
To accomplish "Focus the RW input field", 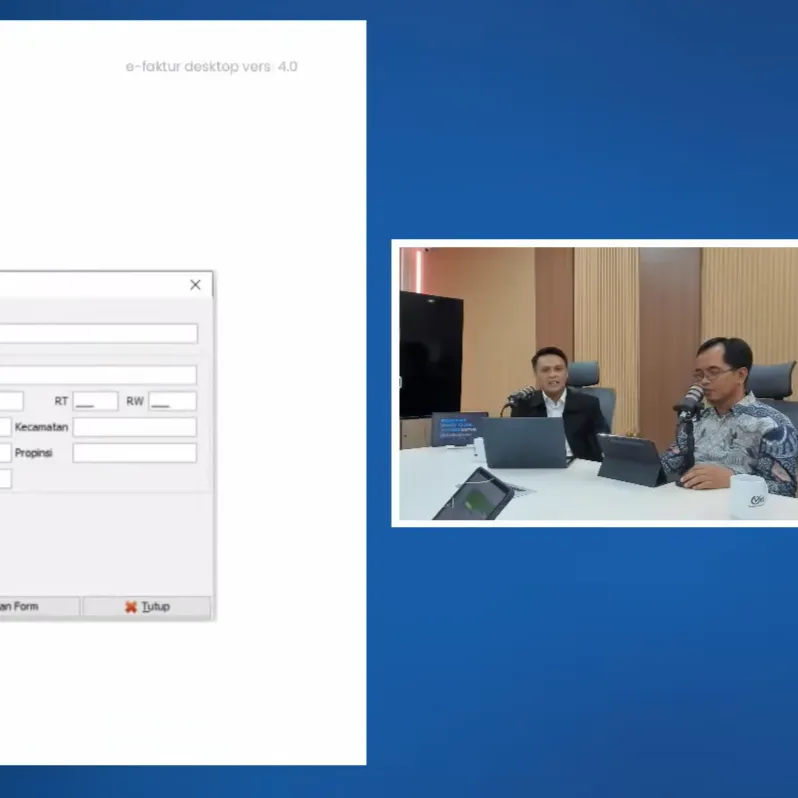I will 172,401.
